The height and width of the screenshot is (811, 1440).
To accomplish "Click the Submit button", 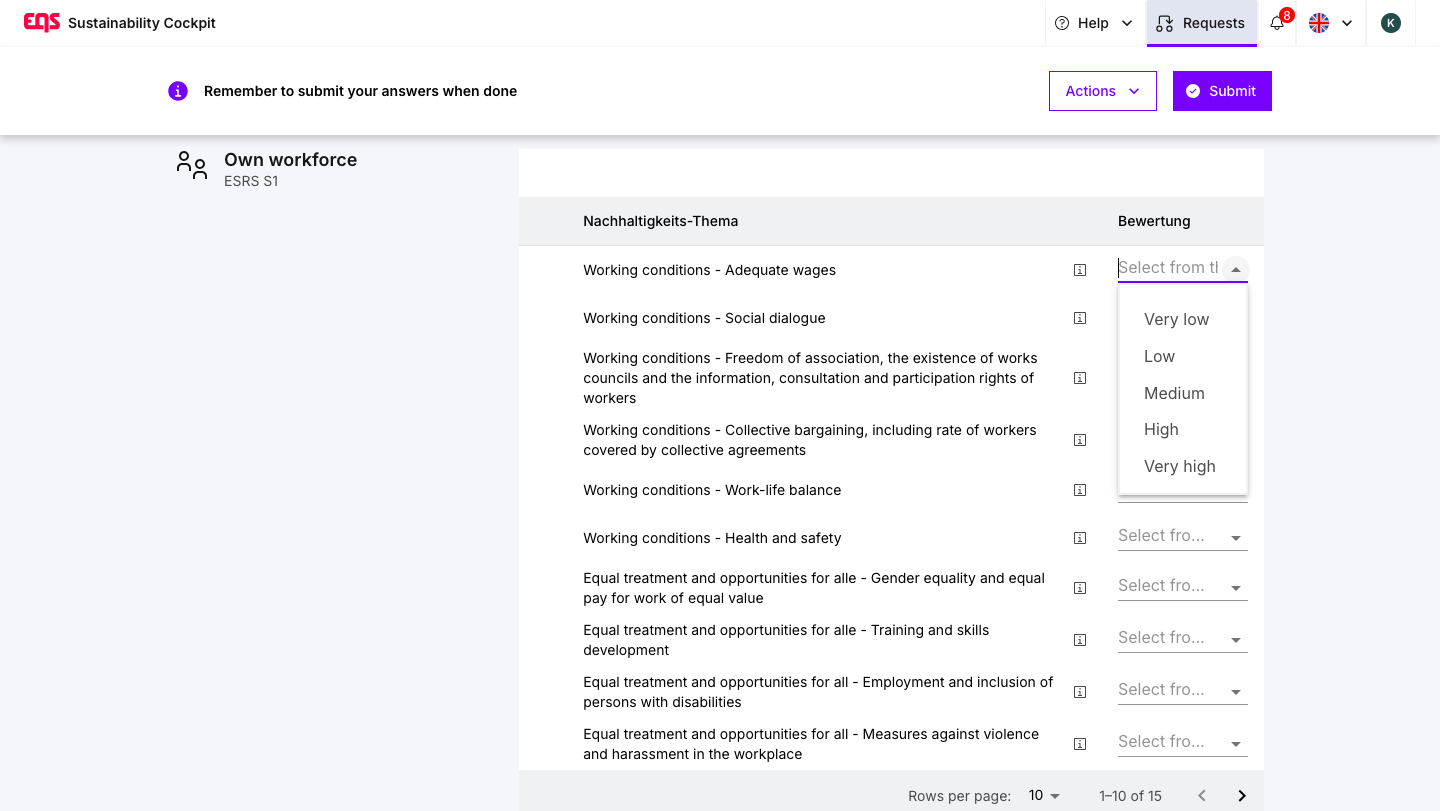I will pyautogui.click(x=1221, y=91).
